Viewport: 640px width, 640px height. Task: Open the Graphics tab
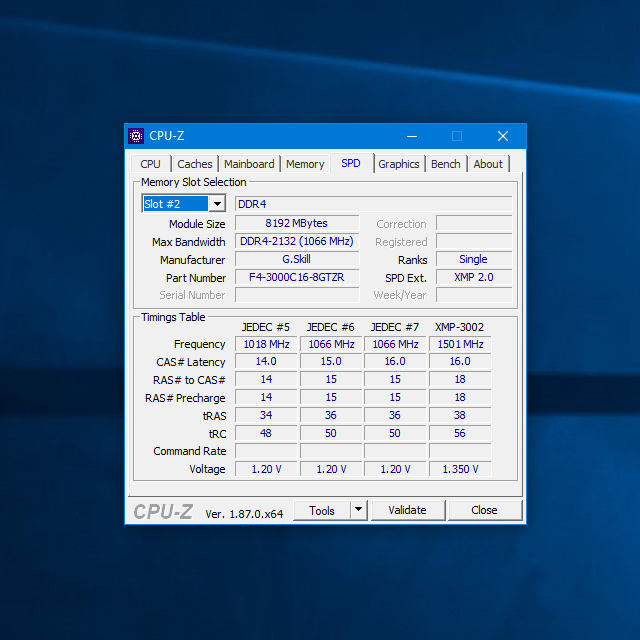point(399,164)
